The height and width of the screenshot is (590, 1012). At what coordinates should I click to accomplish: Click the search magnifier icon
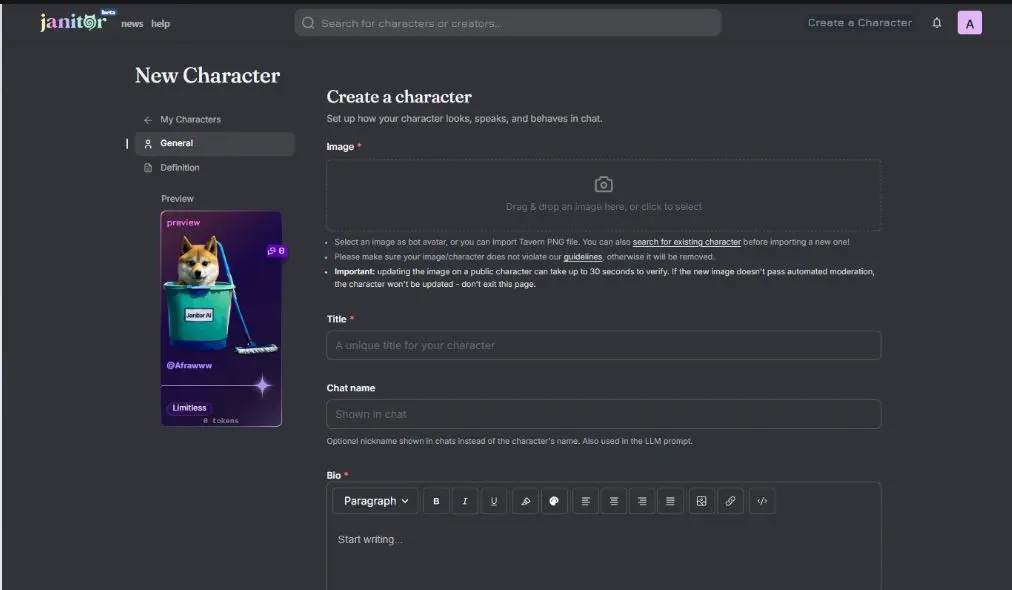tap(308, 23)
